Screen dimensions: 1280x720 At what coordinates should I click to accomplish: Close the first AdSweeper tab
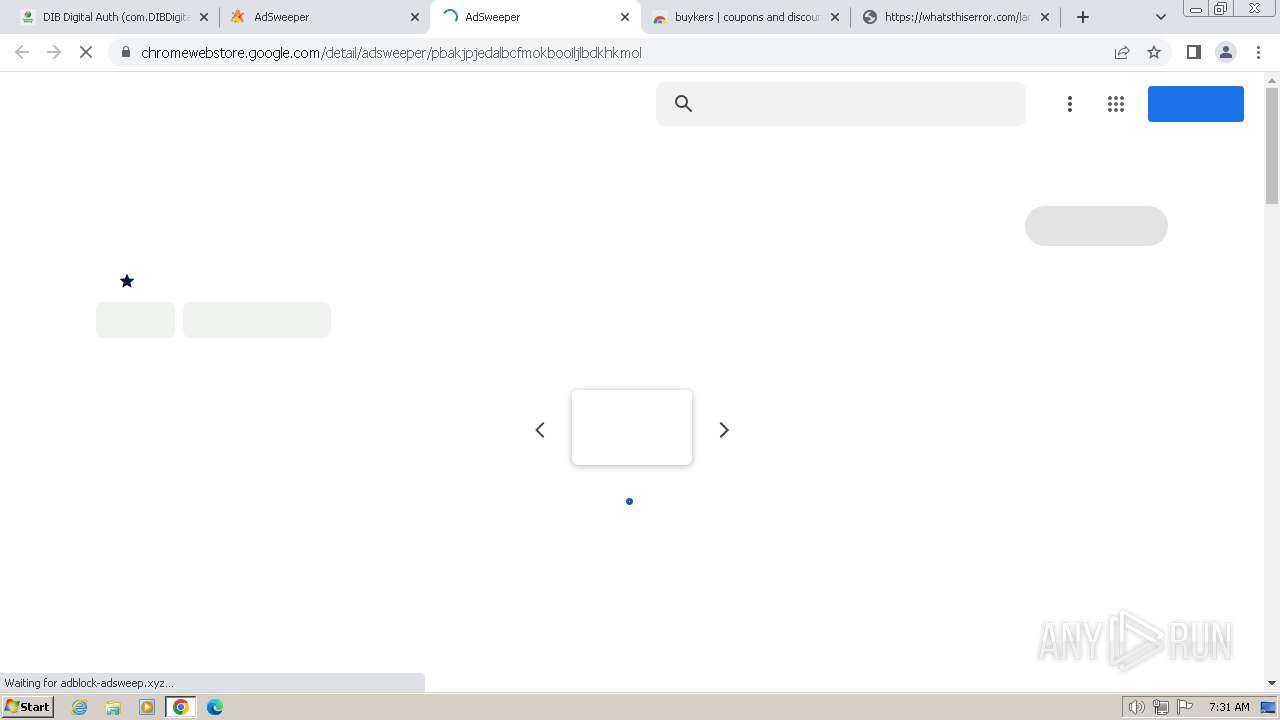click(x=415, y=17)
